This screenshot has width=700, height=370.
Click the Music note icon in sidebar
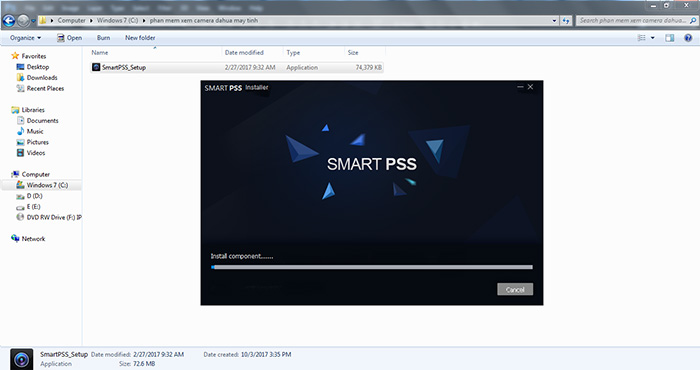[20, 131]
